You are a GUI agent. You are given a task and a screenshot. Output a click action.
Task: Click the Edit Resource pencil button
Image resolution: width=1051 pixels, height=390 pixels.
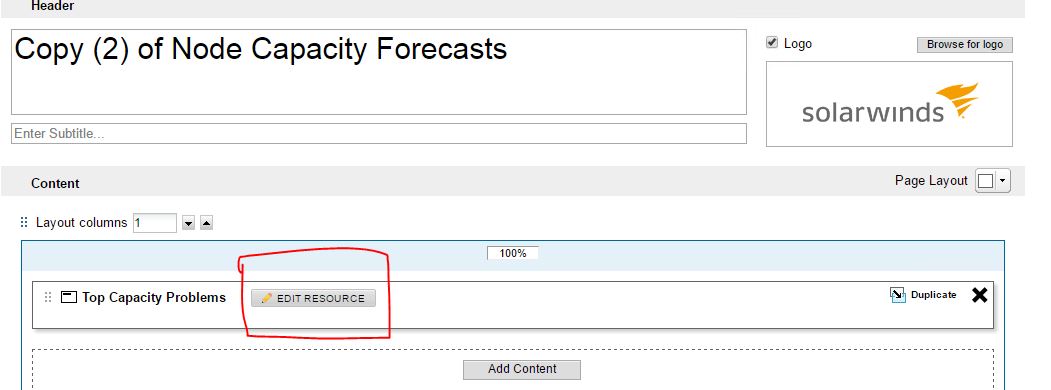314,298
